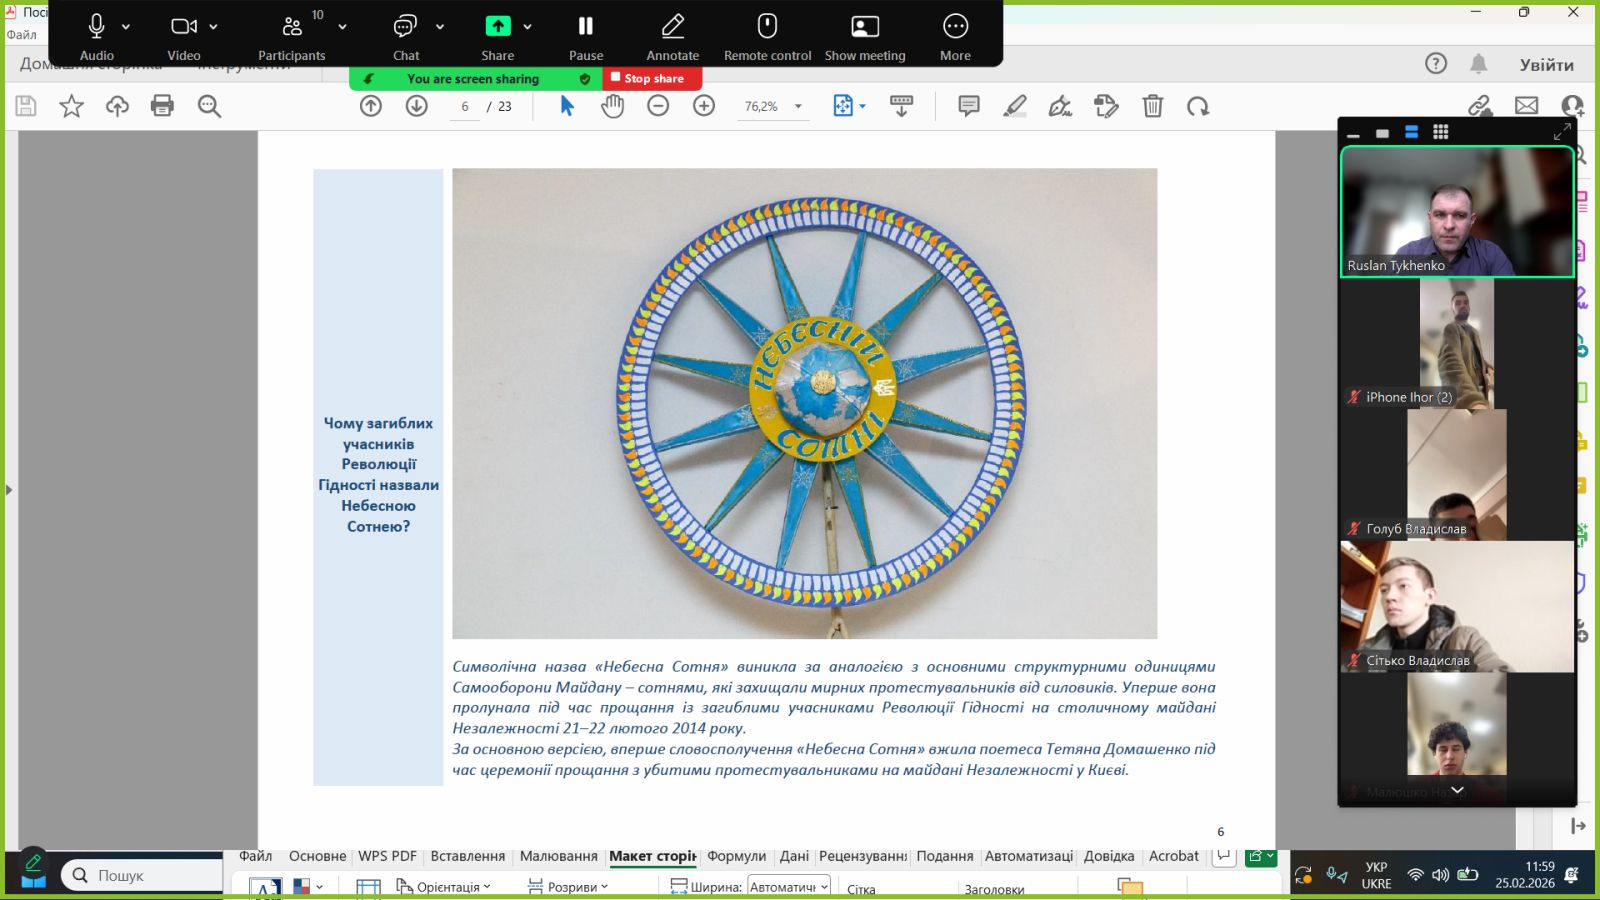Click the Увійти sign-in button

1547,65
